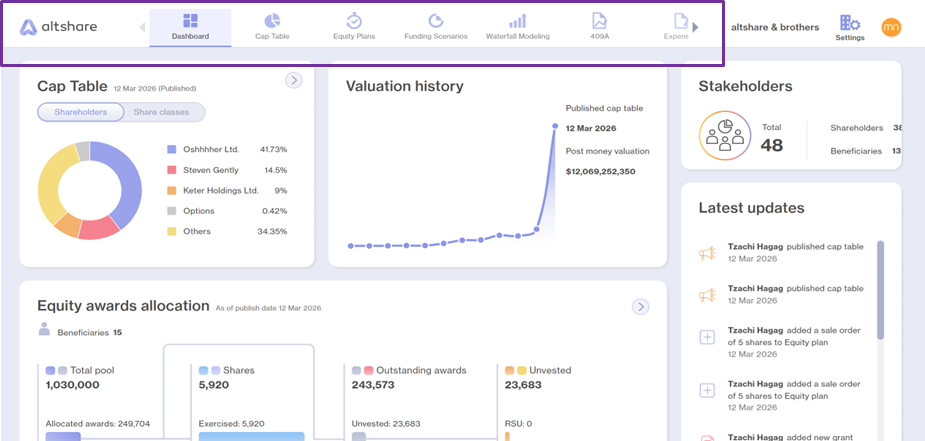This screenshot has height=441, width=925.
Task: Open Settings building gear icon
Action: 850,23
